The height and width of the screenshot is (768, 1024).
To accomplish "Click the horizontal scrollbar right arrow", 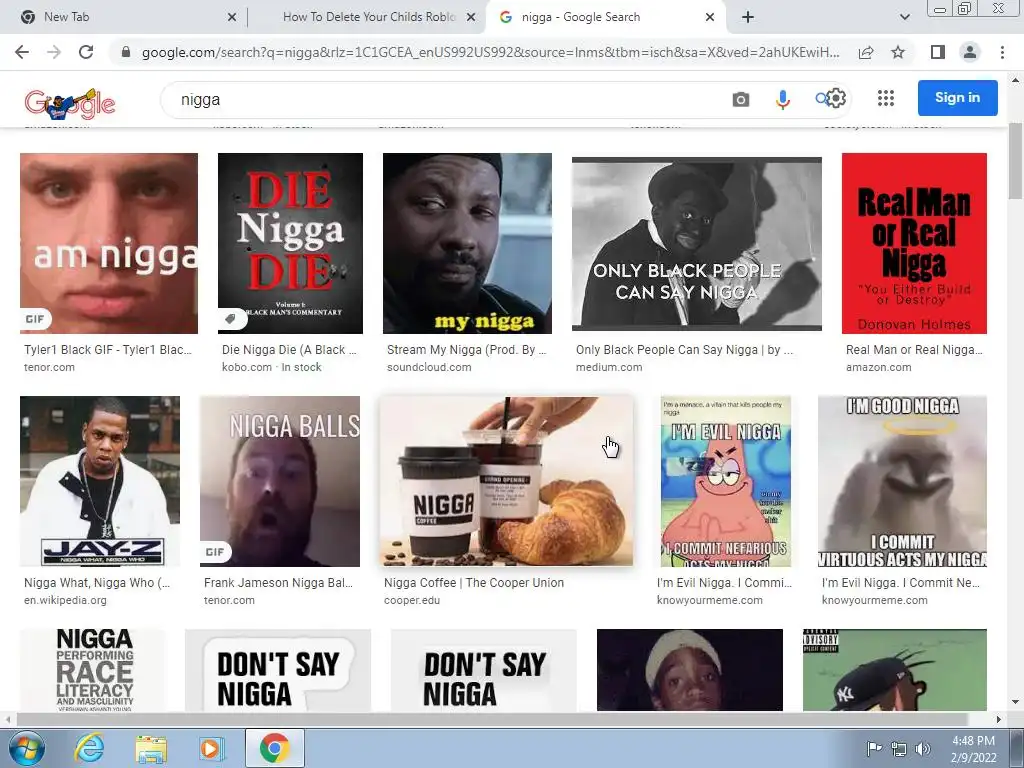I will tap(999, 719).
